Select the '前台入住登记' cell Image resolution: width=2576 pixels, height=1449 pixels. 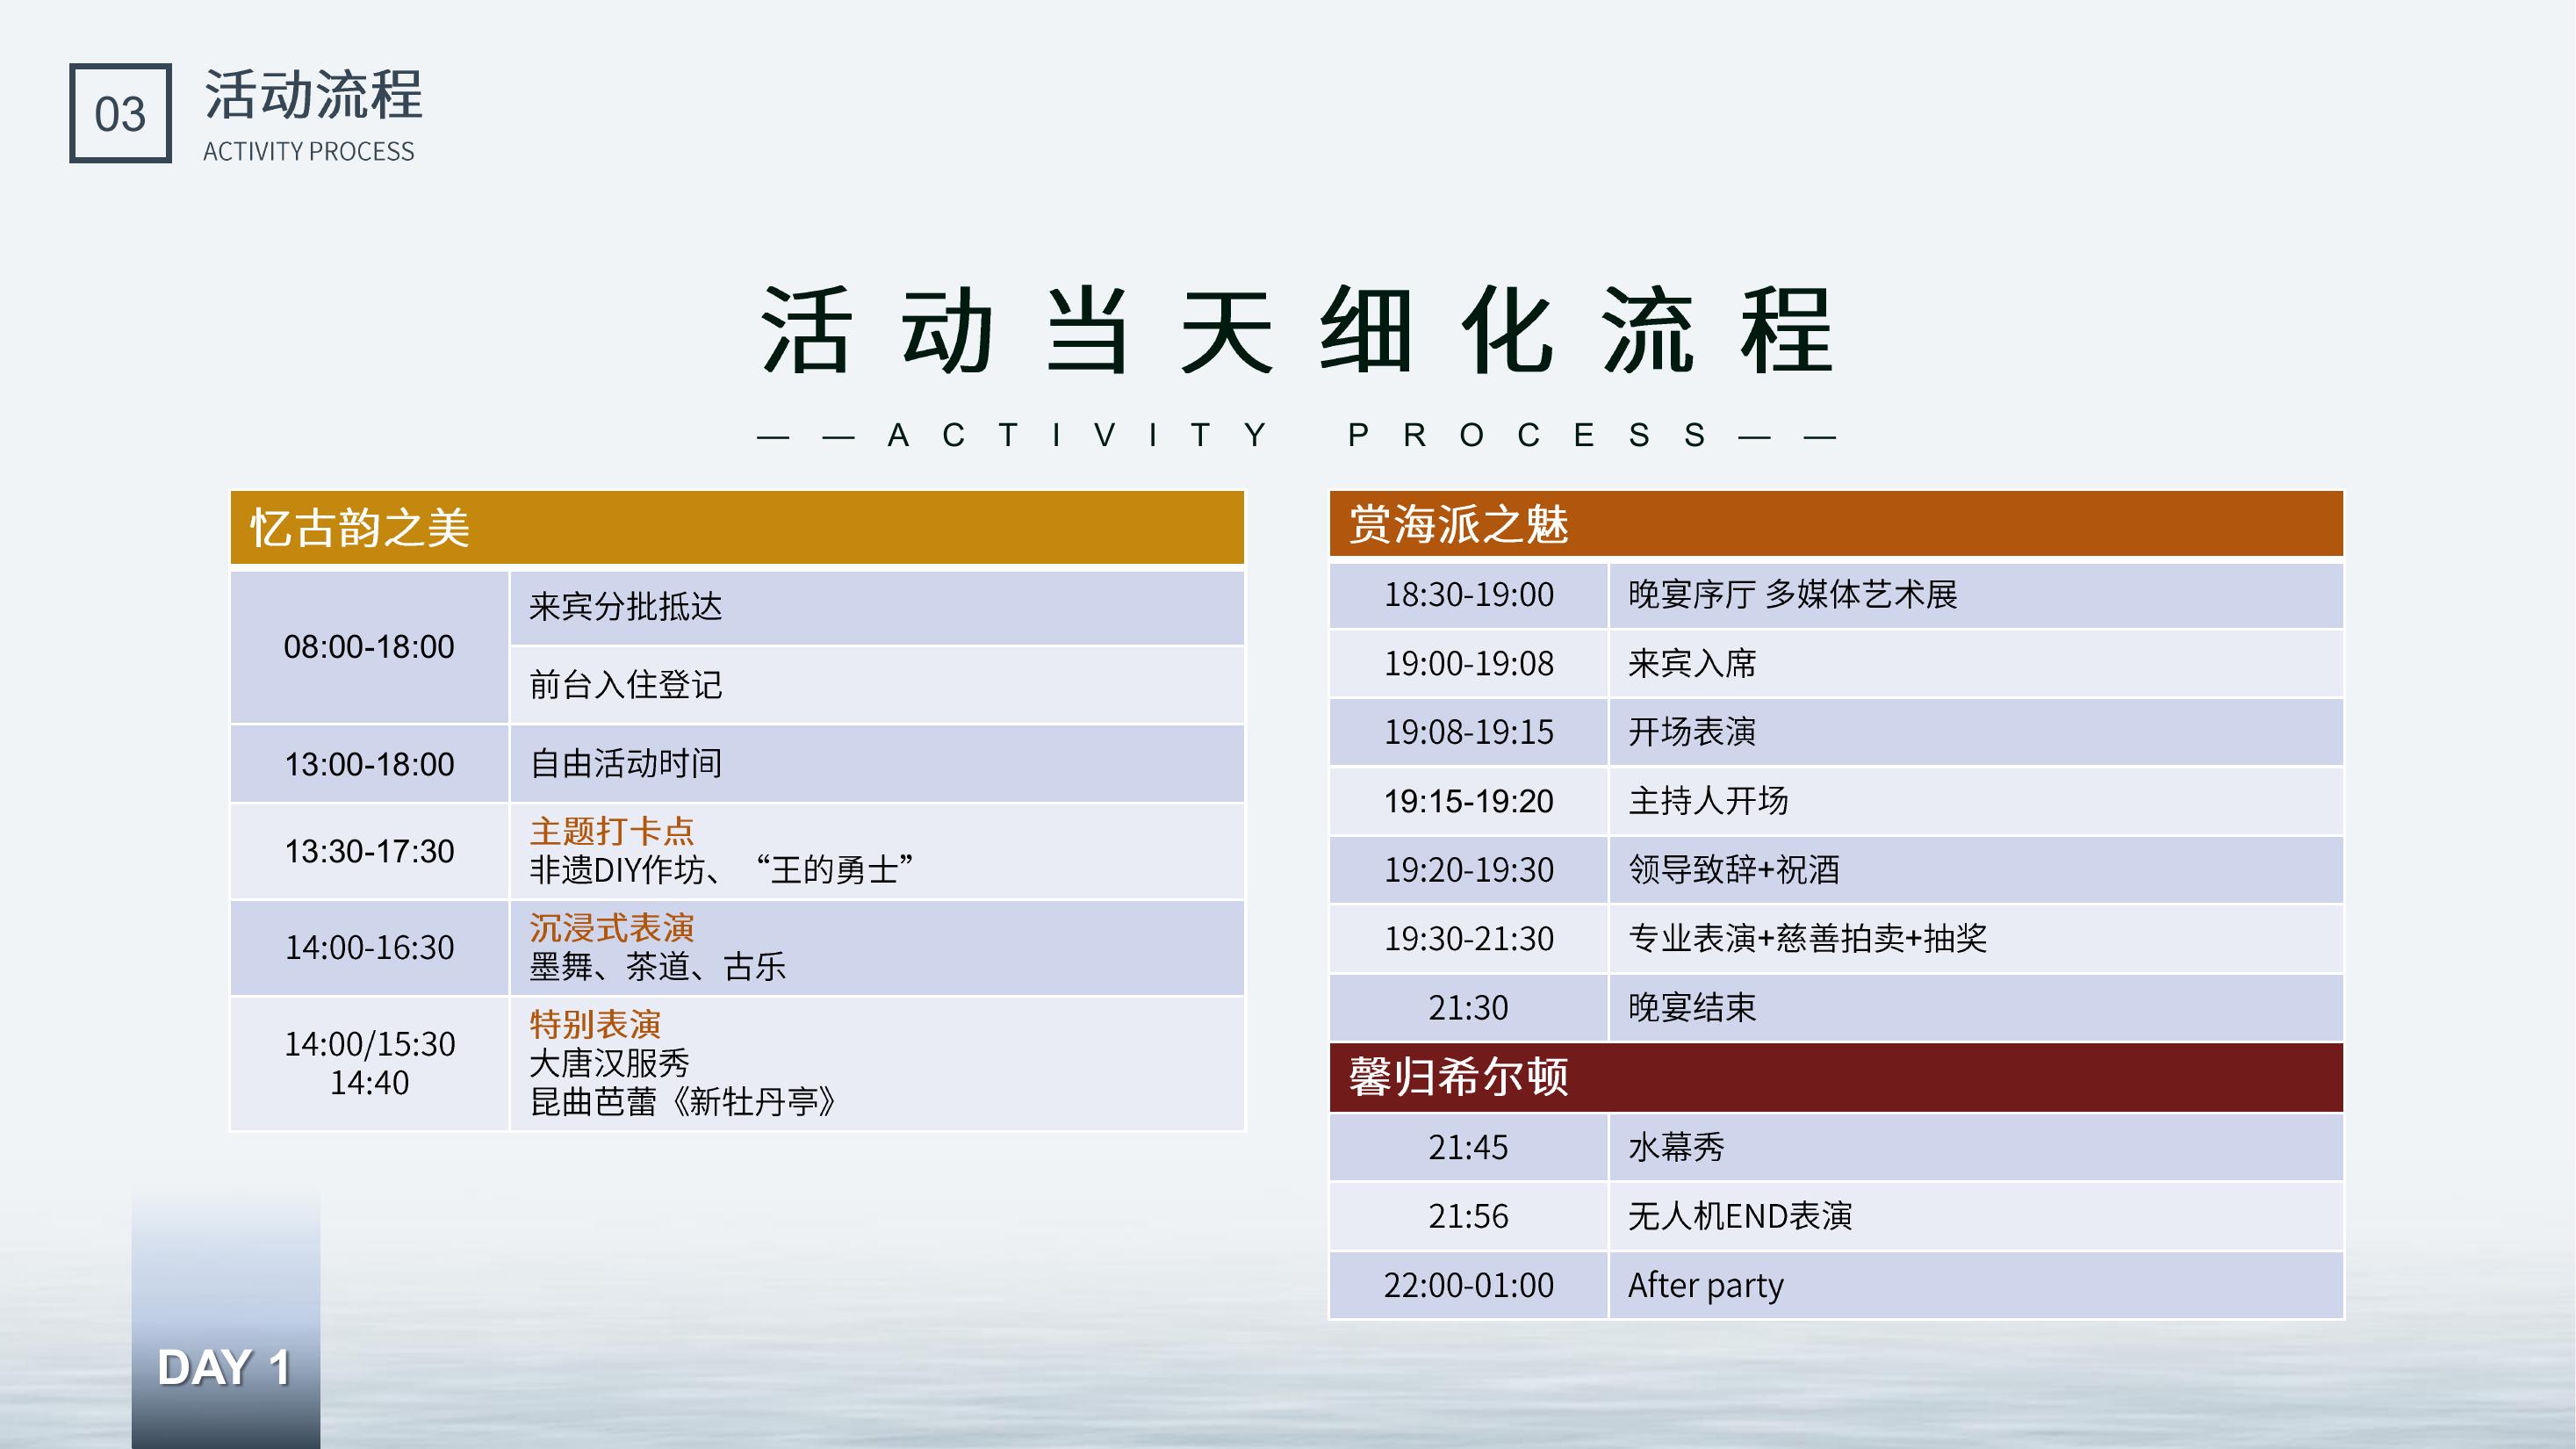(x=877, y=685)
